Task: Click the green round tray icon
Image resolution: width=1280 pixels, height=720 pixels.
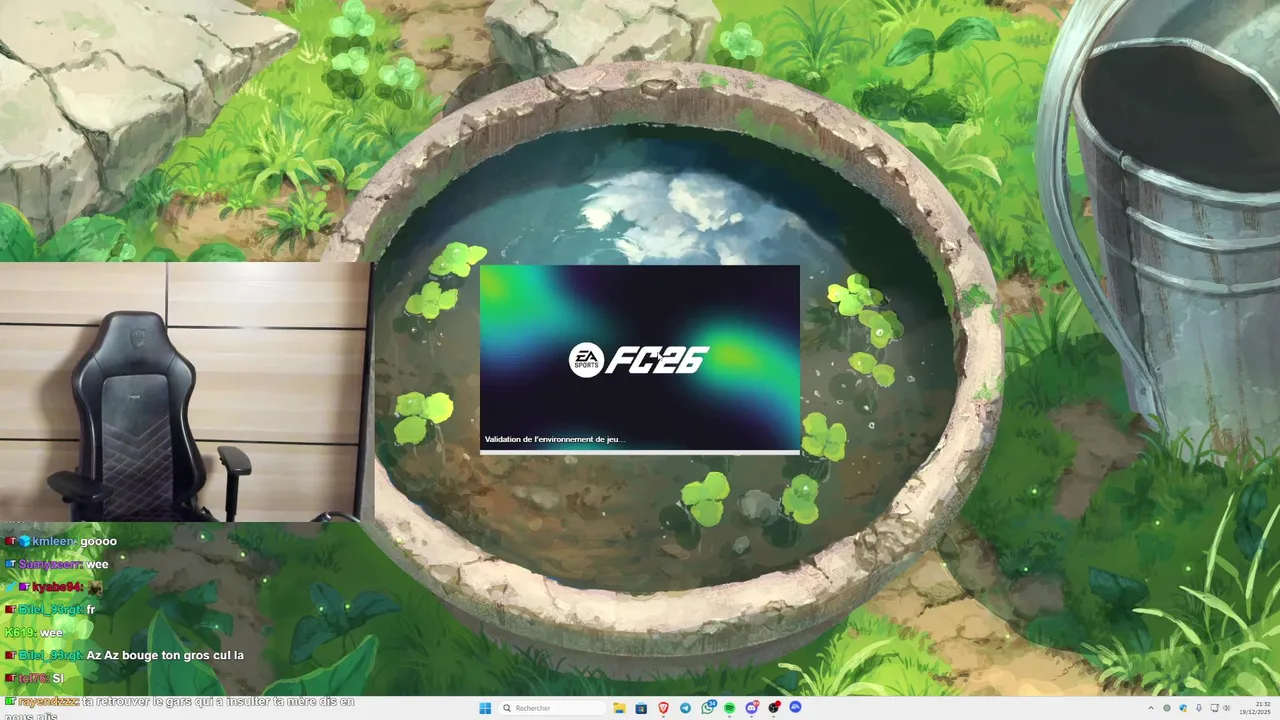Action: coord(1167,708)
